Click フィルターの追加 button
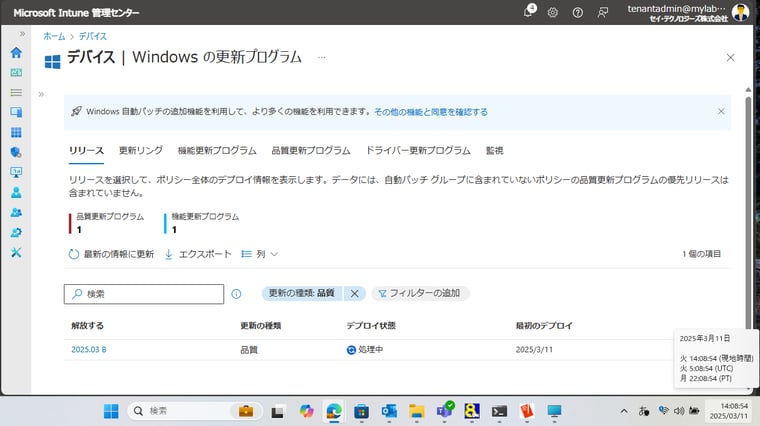 coord(420,293)
